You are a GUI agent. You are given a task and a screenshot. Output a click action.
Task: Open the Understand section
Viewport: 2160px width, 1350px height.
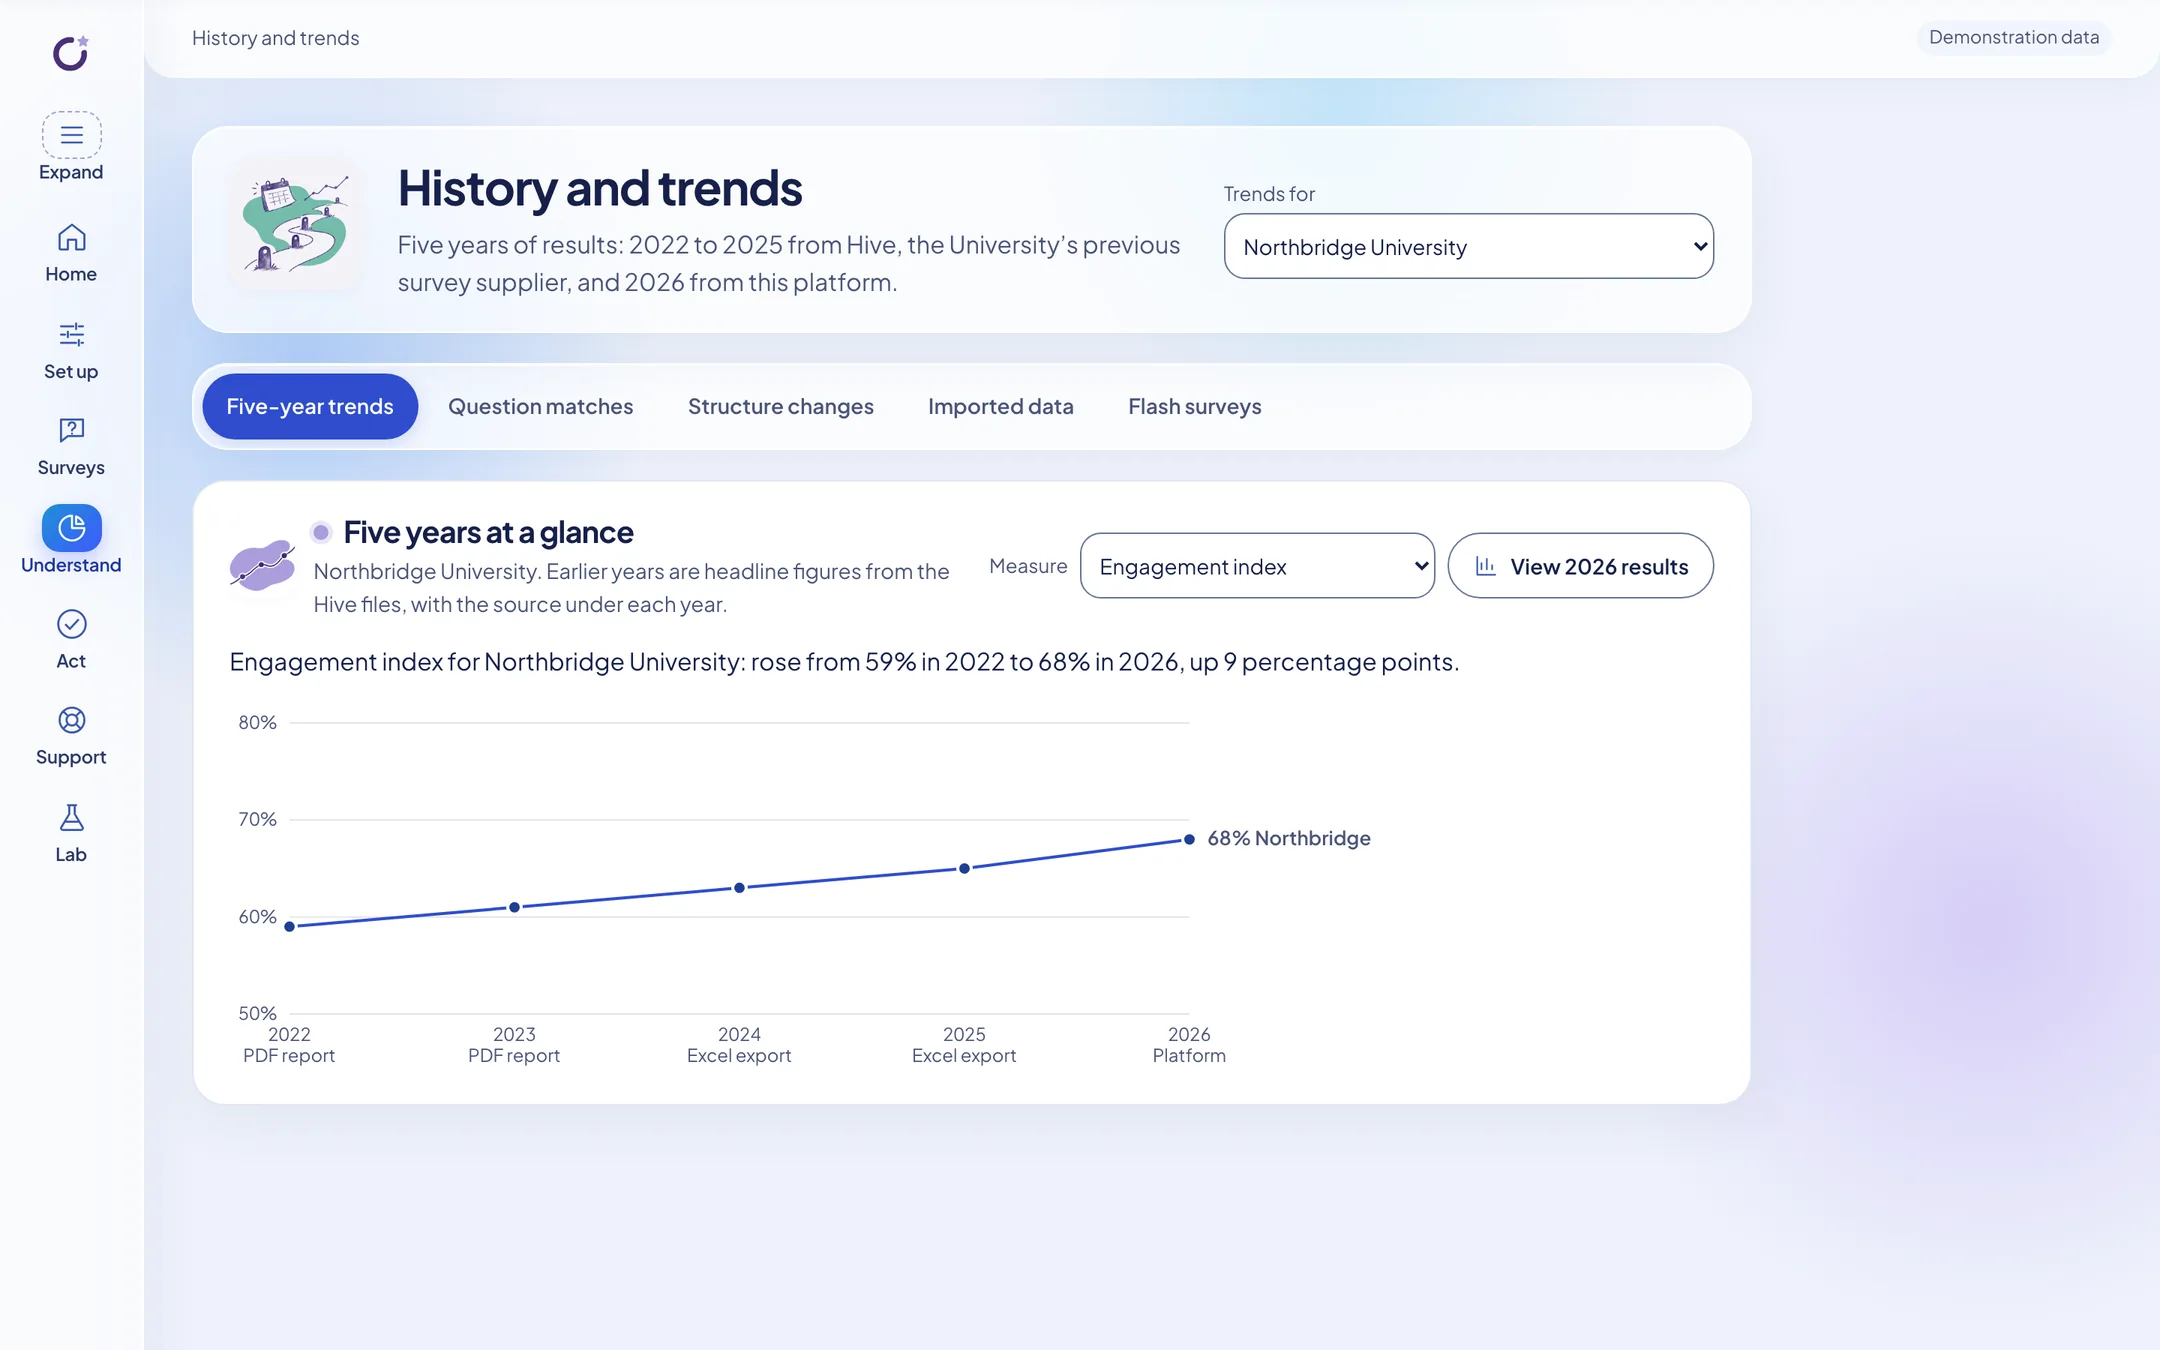[71, 540]
